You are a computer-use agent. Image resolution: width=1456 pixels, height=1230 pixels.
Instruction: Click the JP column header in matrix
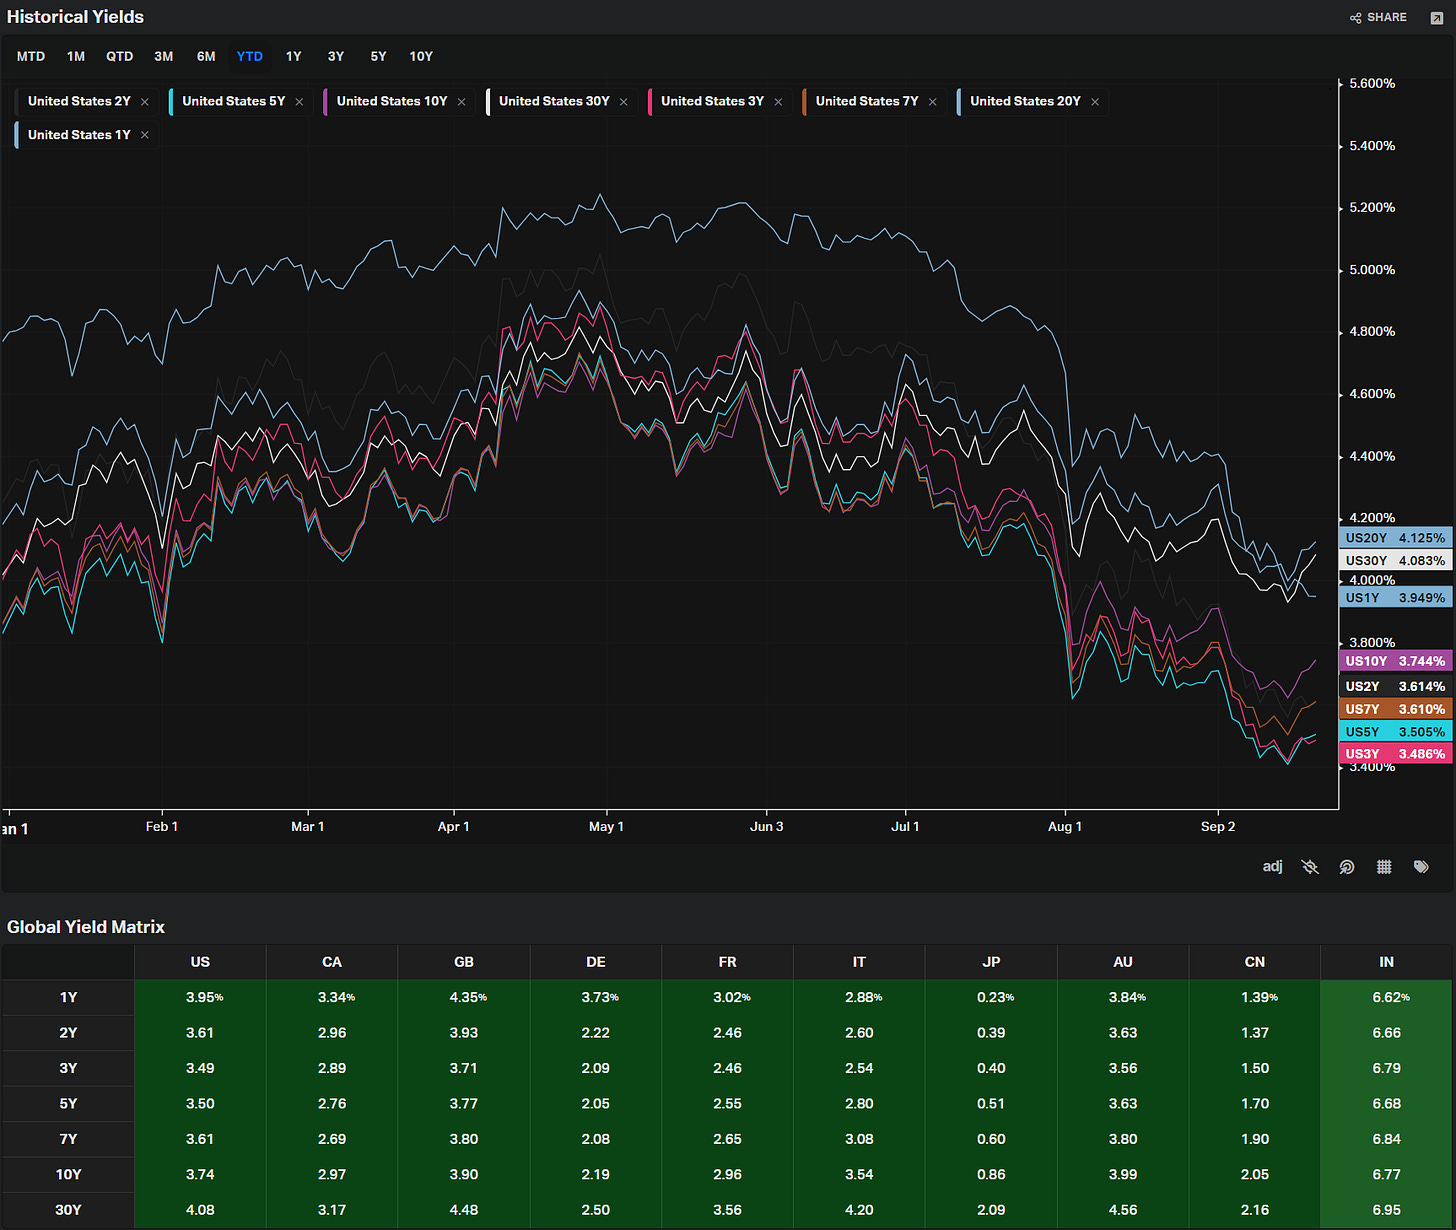click(x=991, y=962)
